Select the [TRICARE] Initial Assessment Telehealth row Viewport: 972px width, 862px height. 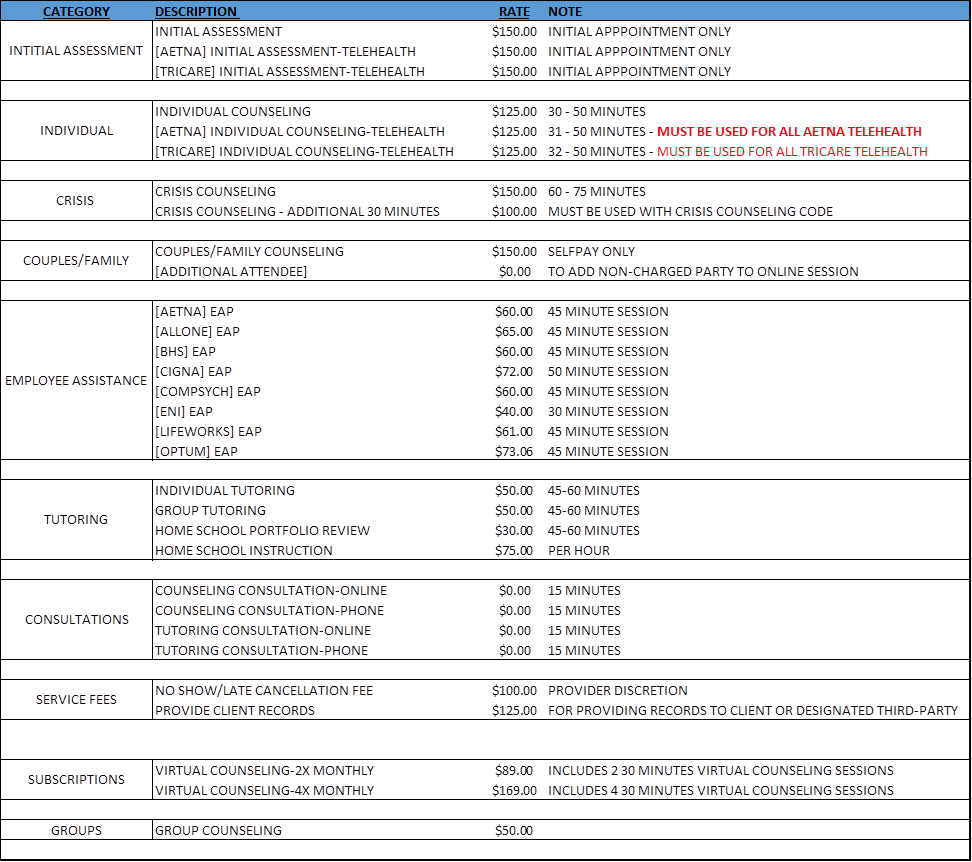(x=290, y=72)
